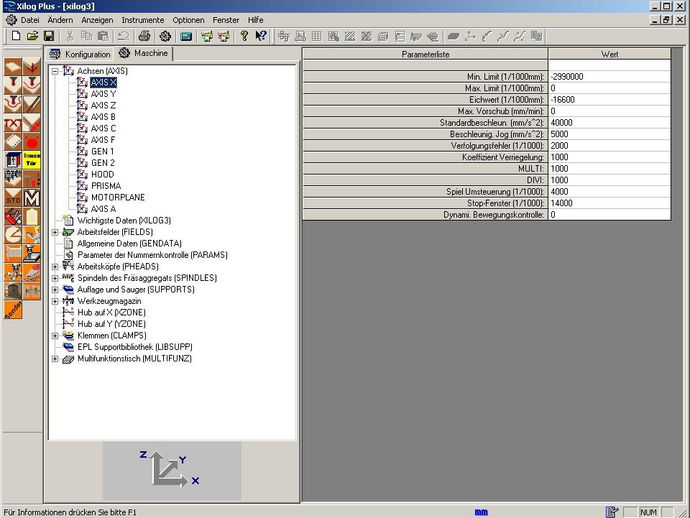Click the house icon in sidebar

pos(13,160)
